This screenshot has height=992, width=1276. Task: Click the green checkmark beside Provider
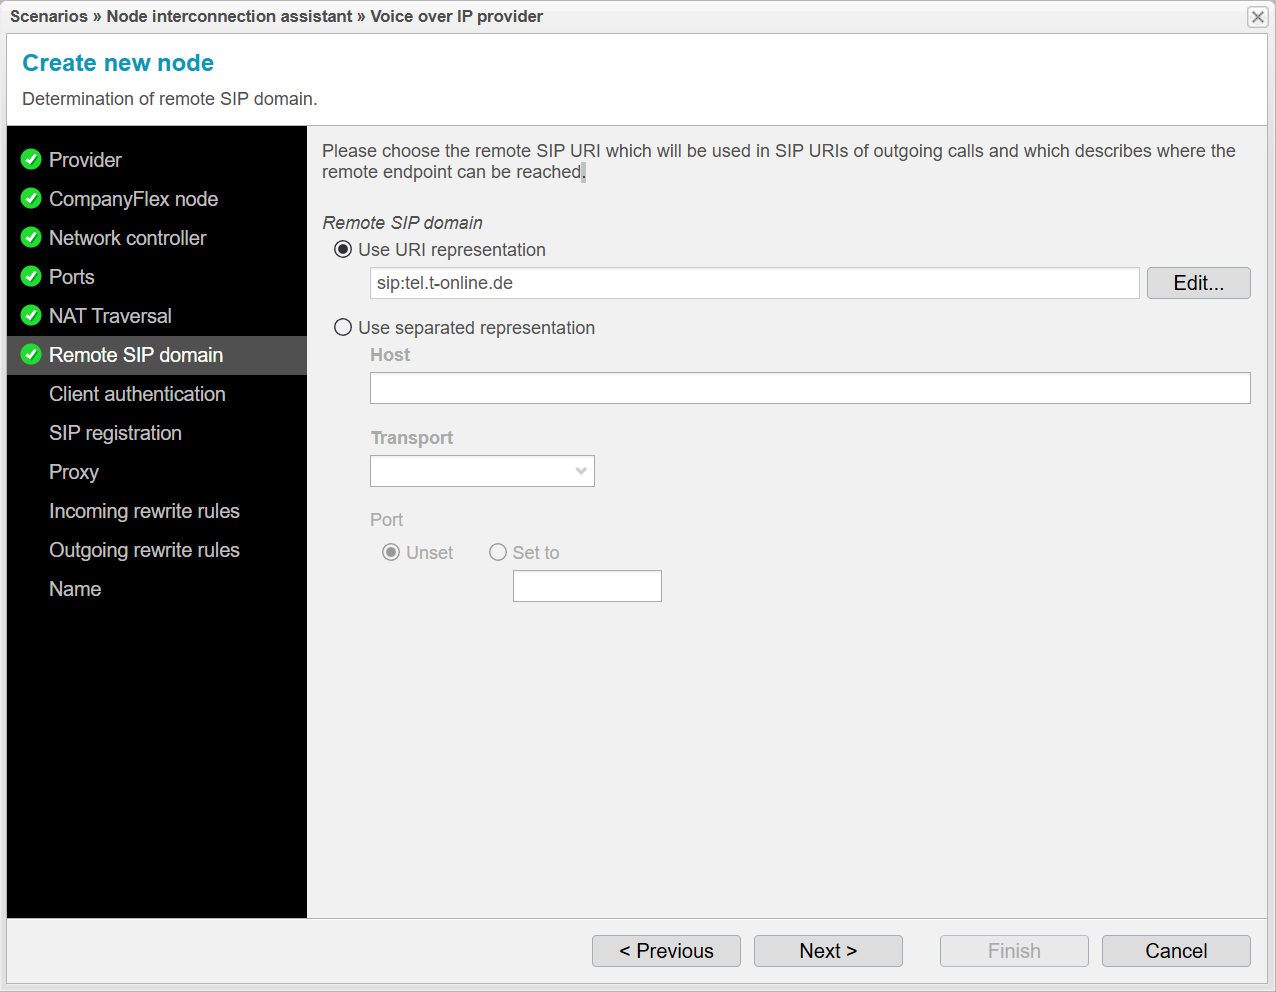pos(31,160)
